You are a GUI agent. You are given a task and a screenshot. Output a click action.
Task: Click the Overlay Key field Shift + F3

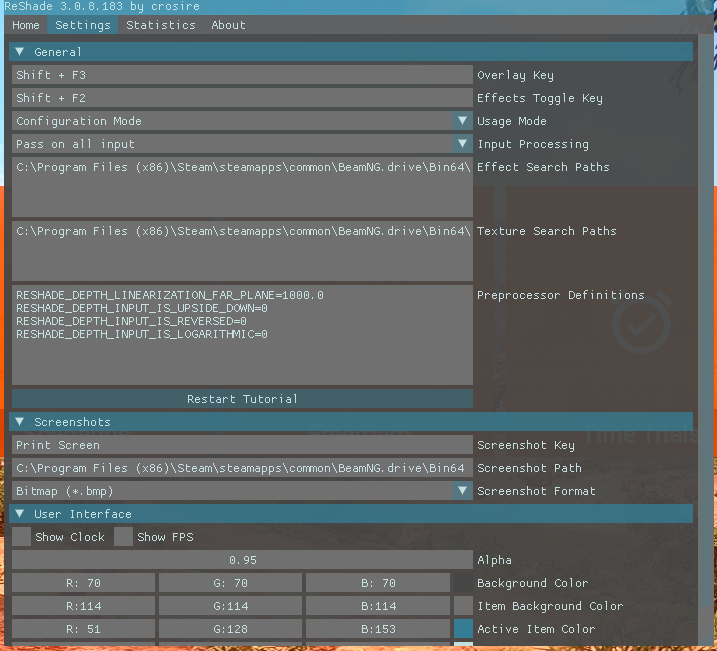point(242,75)
